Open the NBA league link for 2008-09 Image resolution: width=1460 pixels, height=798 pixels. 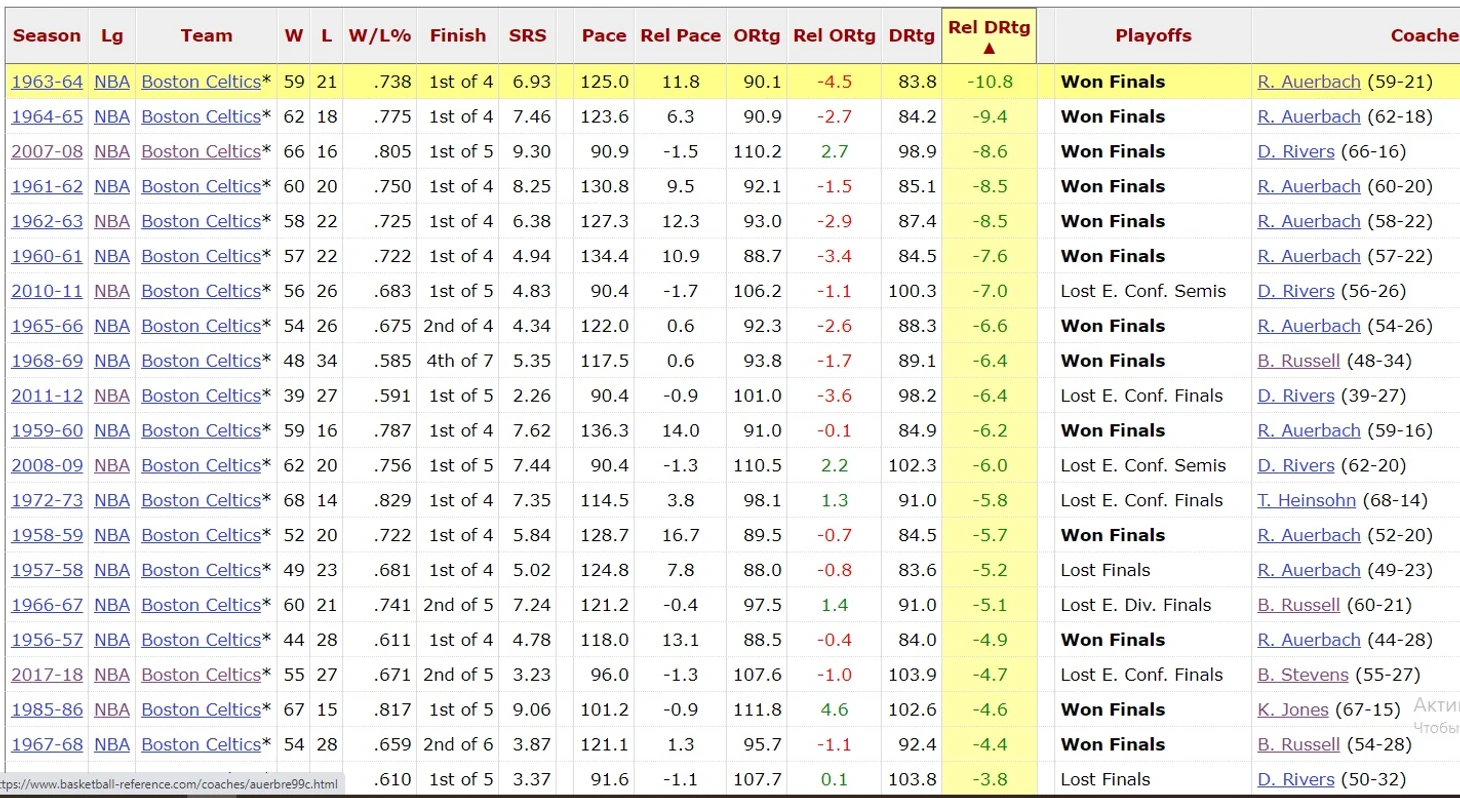point(112,465)
